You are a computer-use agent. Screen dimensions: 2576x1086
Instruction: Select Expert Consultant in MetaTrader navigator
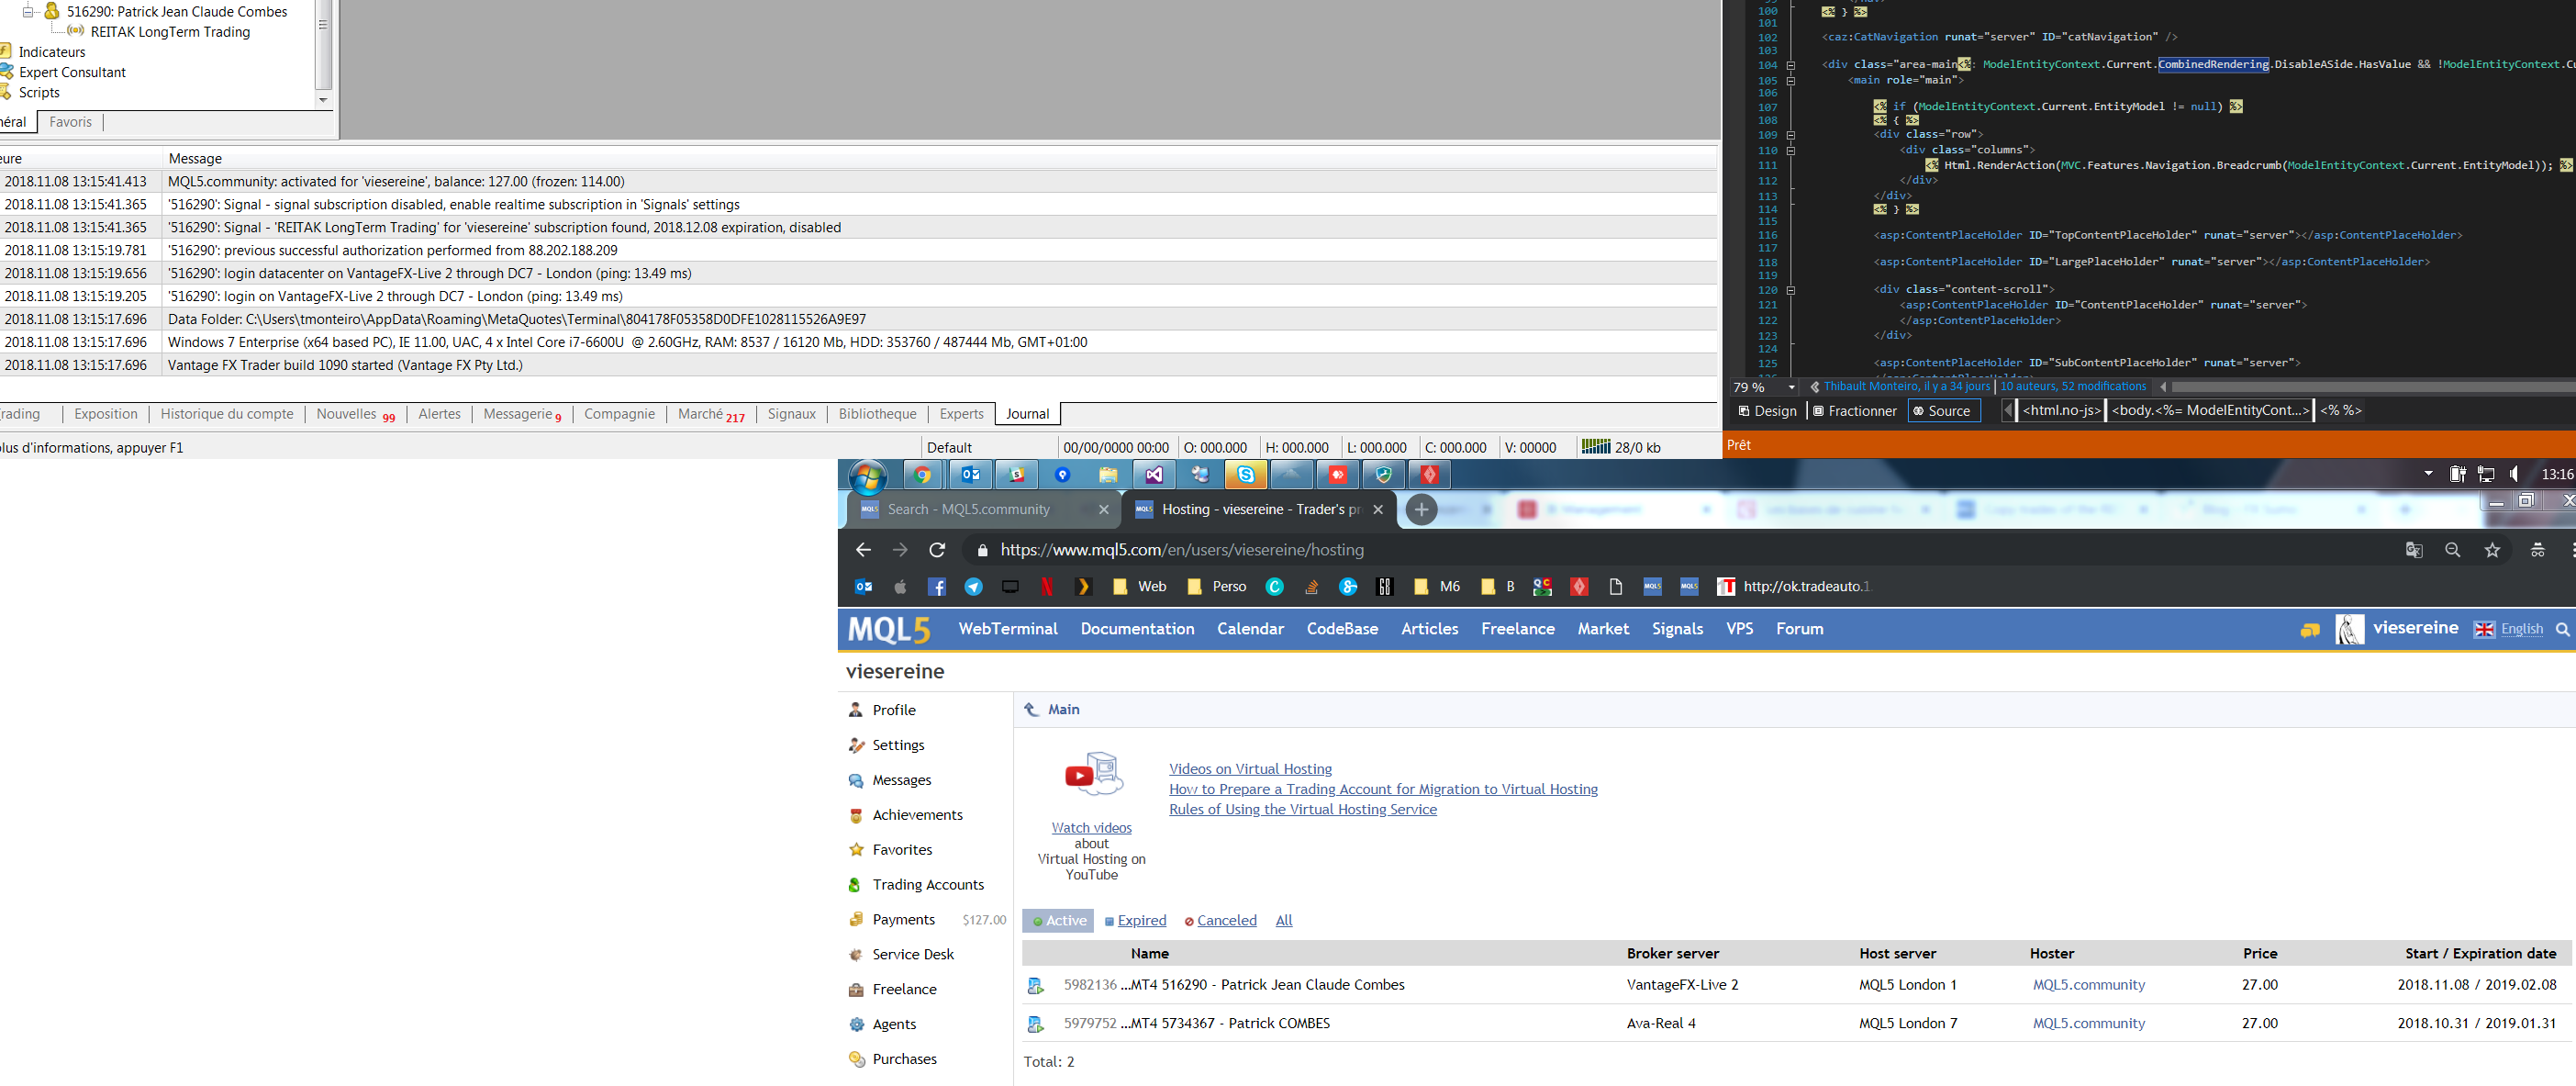click(72, 72)
